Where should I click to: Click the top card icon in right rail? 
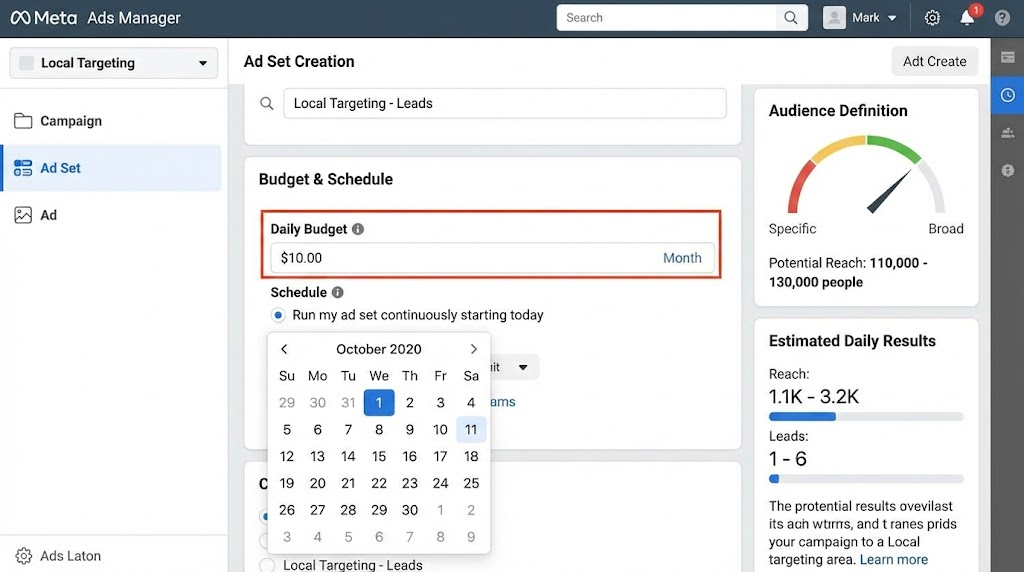1008,57
